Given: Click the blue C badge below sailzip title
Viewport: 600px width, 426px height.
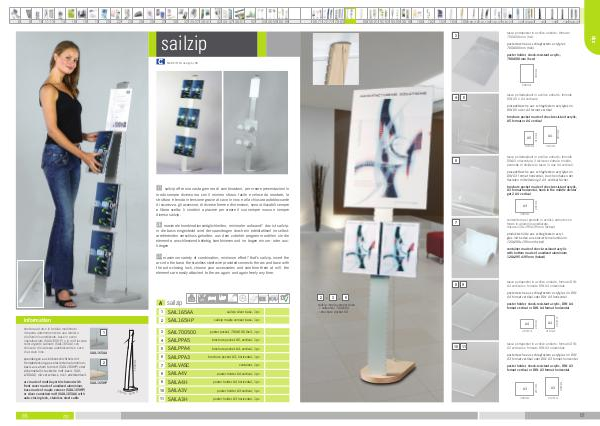Looking at the screenshot, I should 160,61.
